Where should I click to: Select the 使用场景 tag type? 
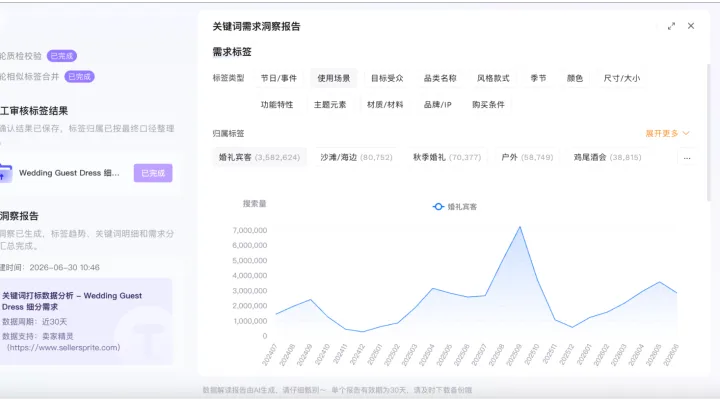[334, 78]
